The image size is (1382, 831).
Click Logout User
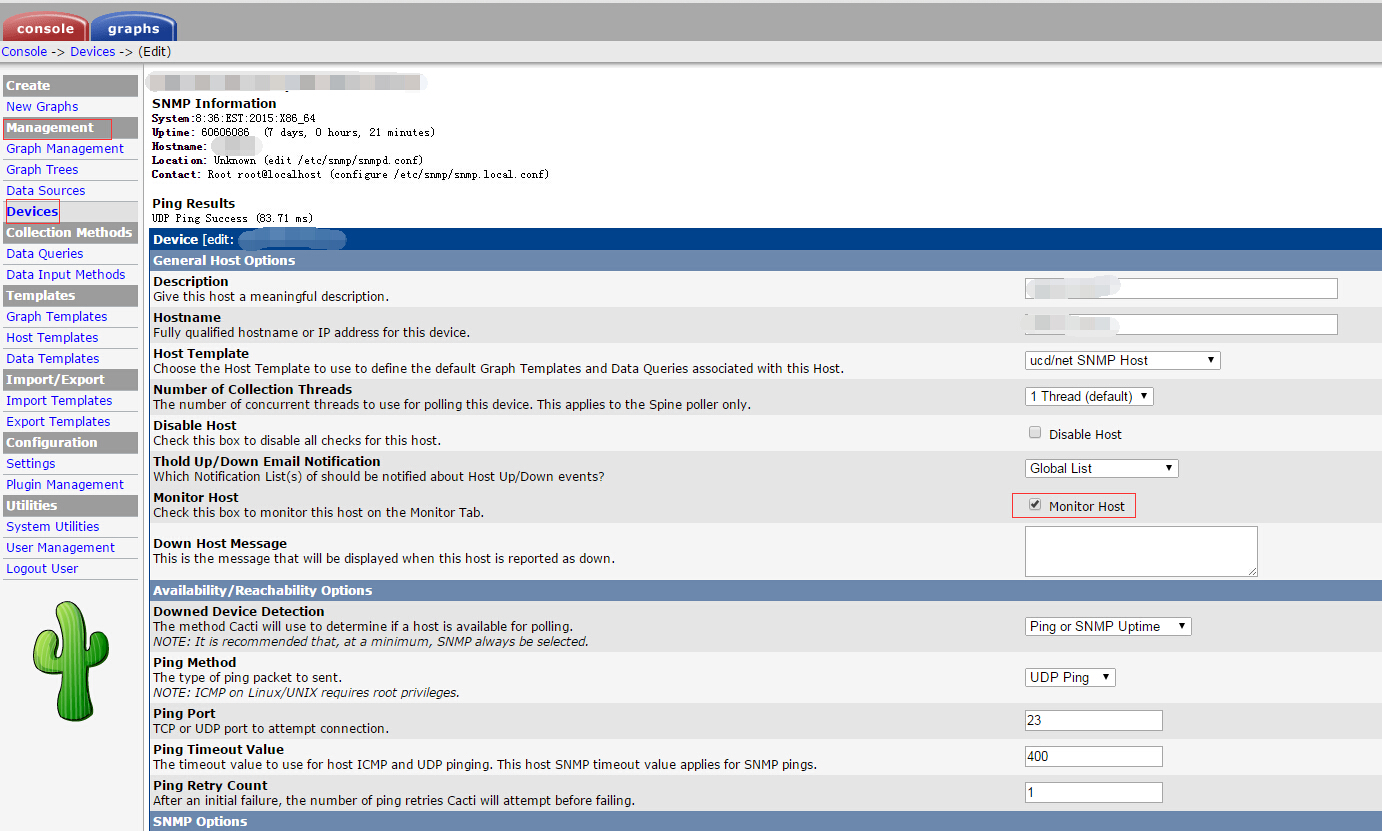pyautogui.click(x=42, y=569)
